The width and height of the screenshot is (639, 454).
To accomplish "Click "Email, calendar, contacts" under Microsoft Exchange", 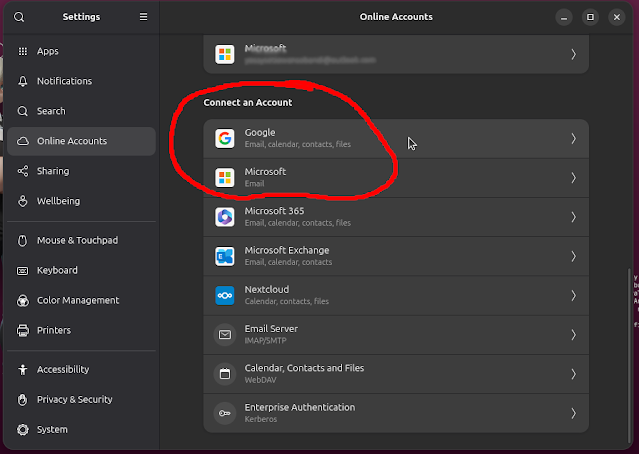I will pyautogui.click(x=288, y=262).
